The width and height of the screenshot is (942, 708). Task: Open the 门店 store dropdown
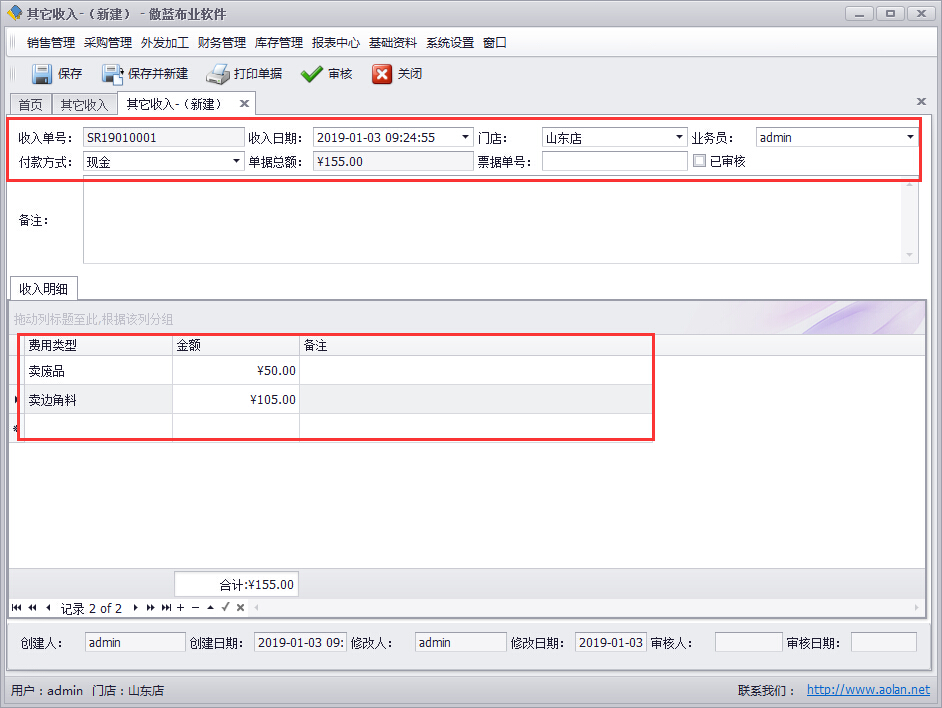679,138
